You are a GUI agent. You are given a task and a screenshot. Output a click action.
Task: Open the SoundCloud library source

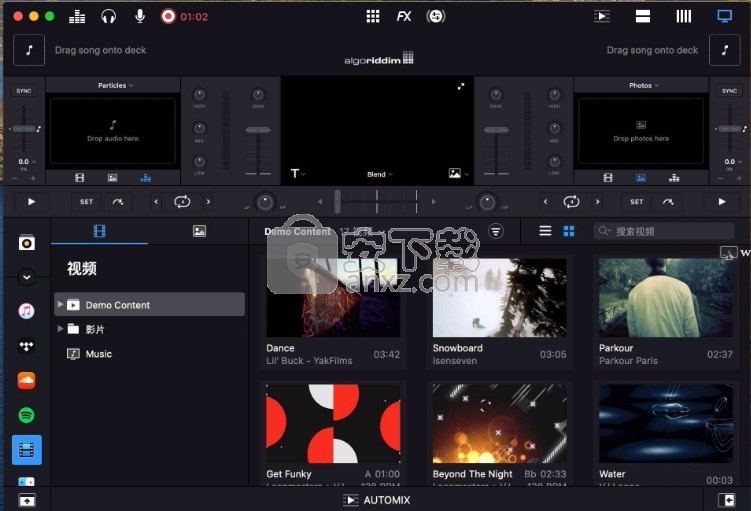click(27, 380)
